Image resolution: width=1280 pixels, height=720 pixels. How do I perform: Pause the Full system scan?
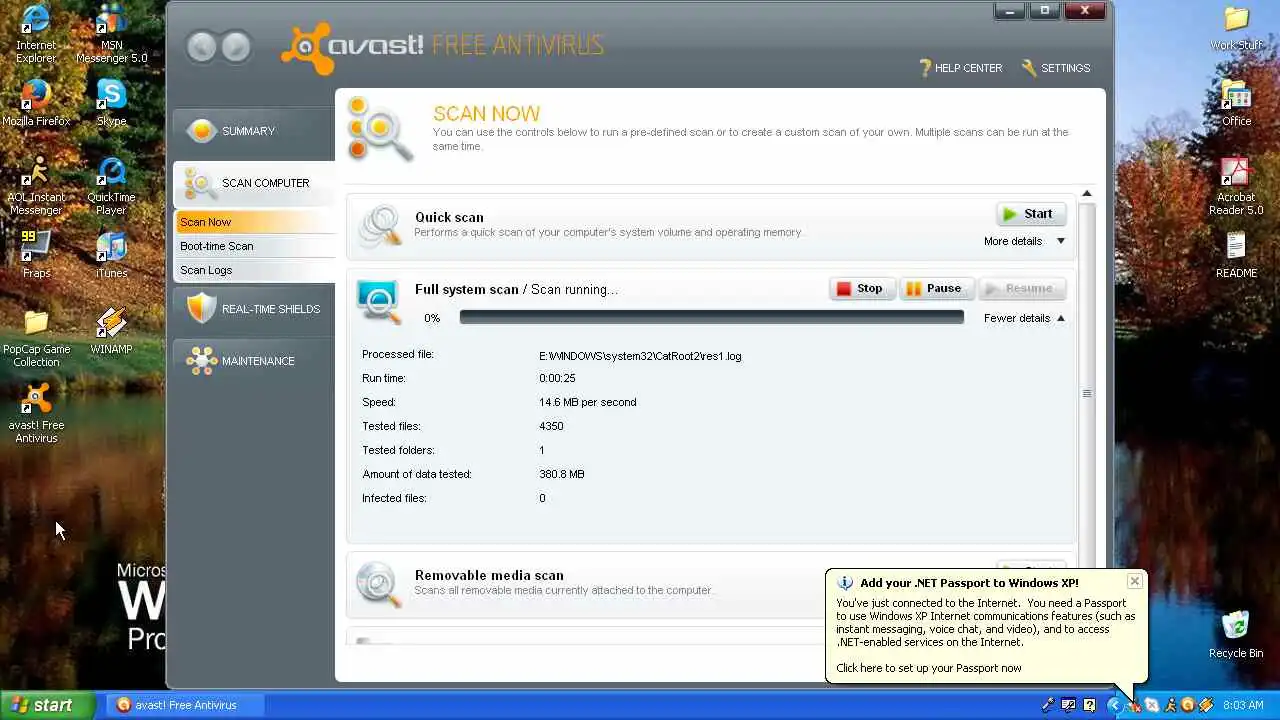pyautogui.click(x=936, y=289)
